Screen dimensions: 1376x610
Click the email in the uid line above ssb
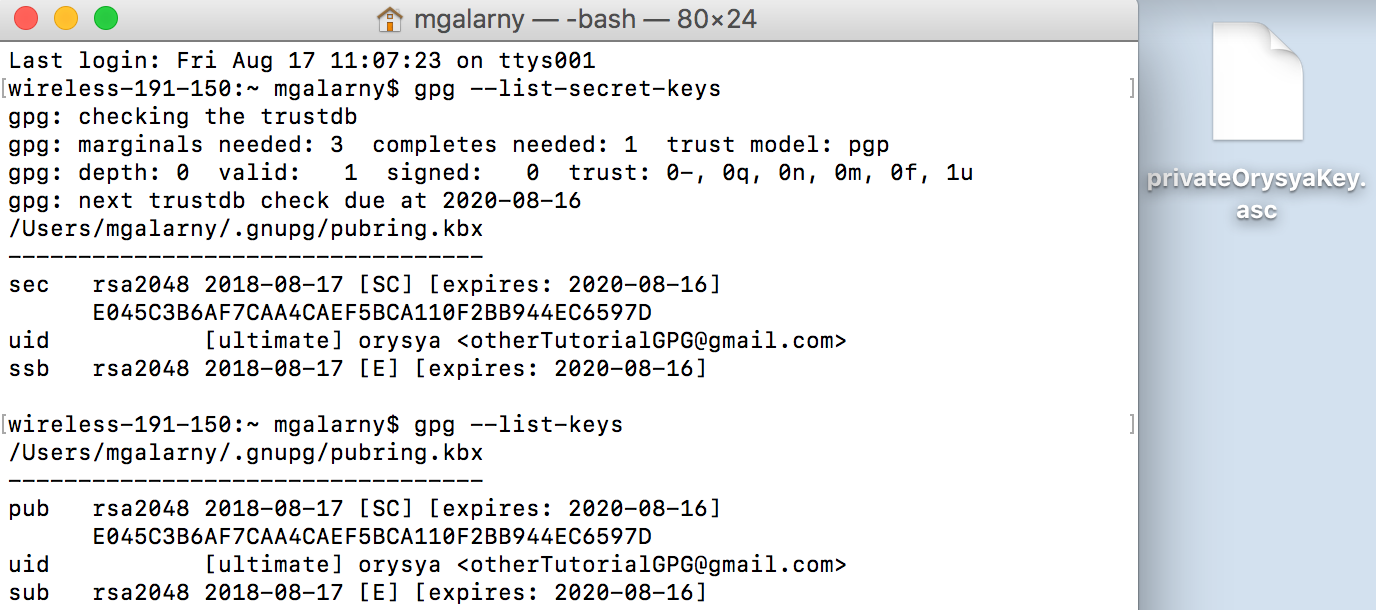651,341
